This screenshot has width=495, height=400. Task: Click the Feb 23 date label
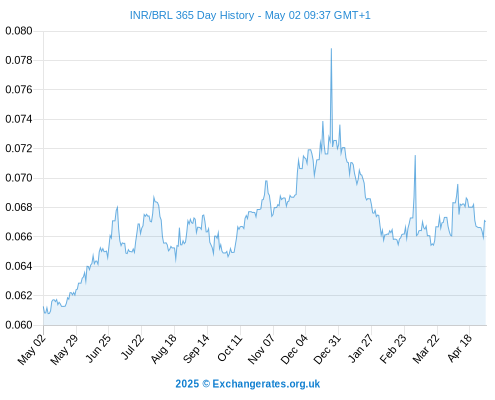coord(393,349)
